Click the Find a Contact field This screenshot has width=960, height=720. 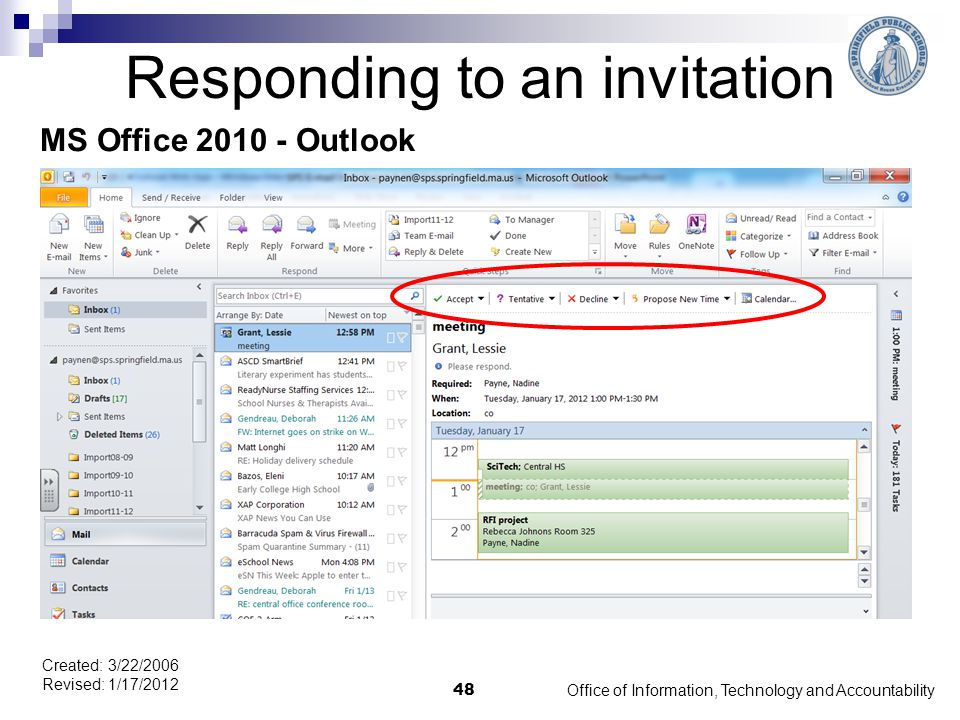point(839,217)
